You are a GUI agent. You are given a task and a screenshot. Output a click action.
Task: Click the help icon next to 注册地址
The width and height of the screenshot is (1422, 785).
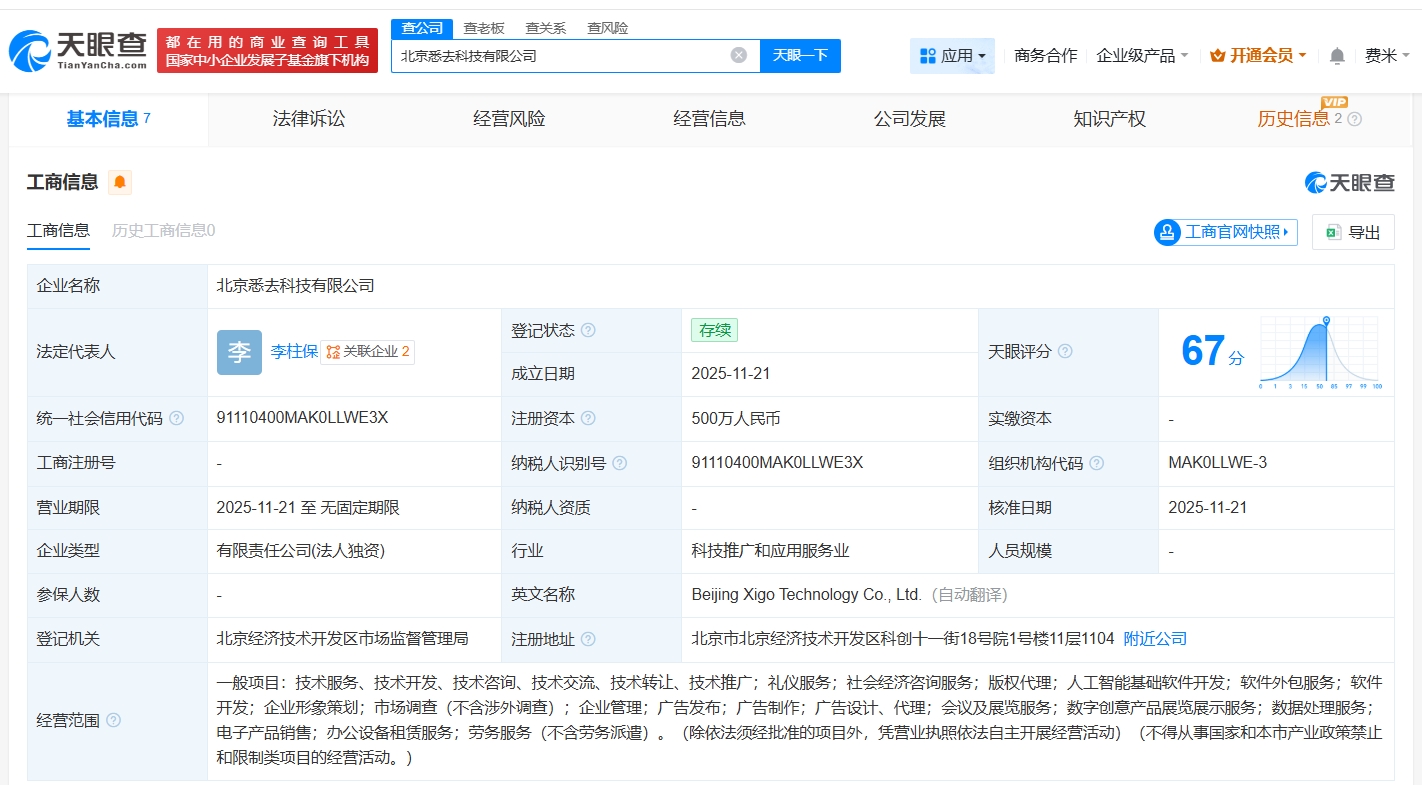[588, 639]
